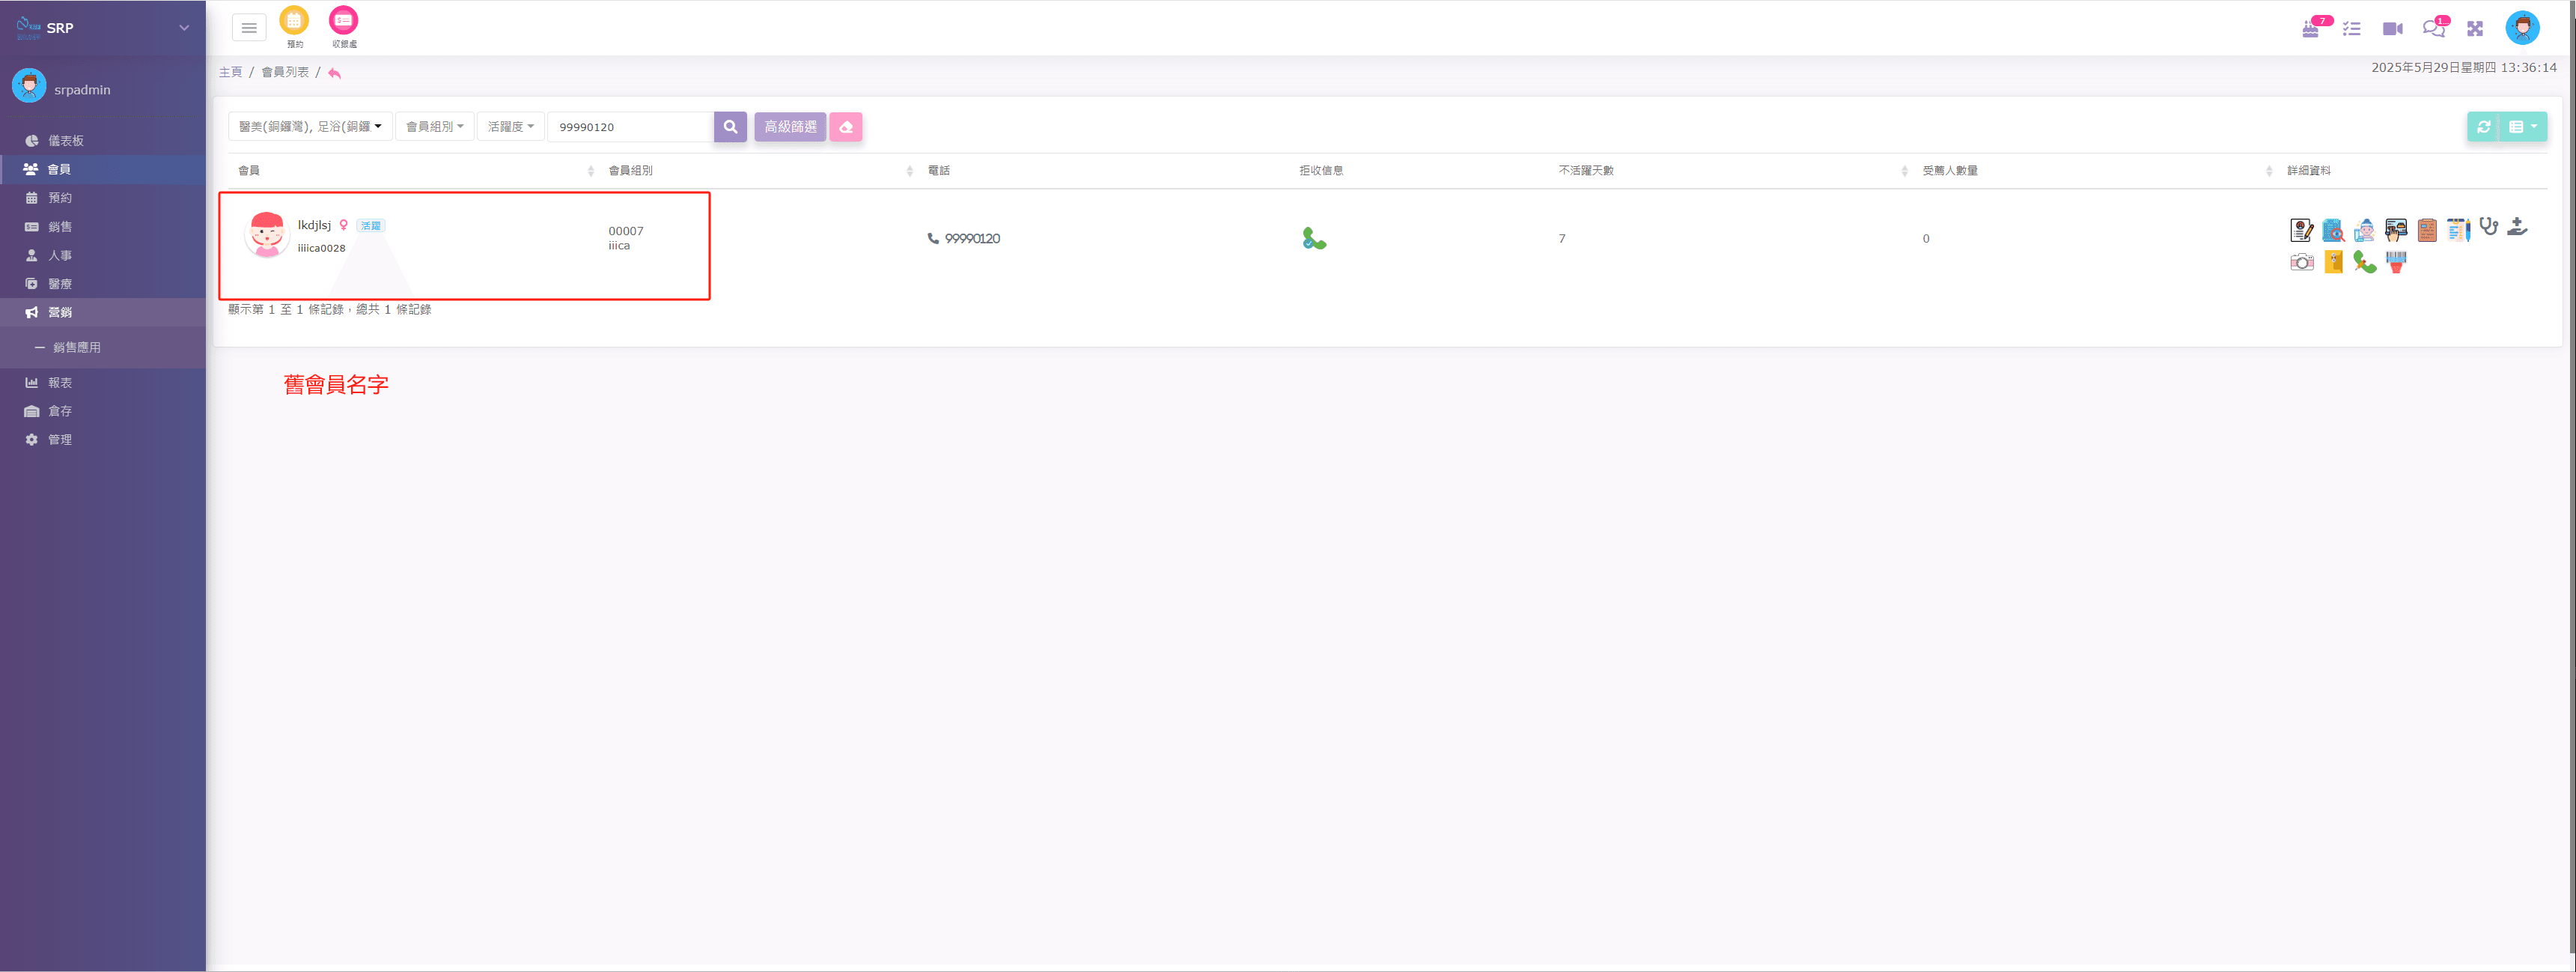Screen dimensions: 2576x972
Task: Select 報表 in the sidebar menu
Action: pos(60,383)
